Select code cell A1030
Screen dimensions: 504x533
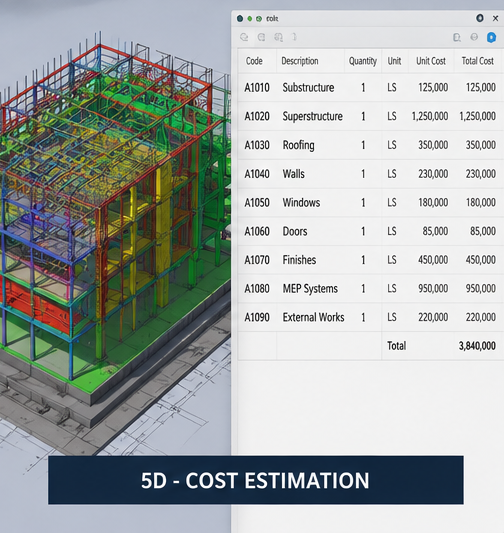(257, 145)
